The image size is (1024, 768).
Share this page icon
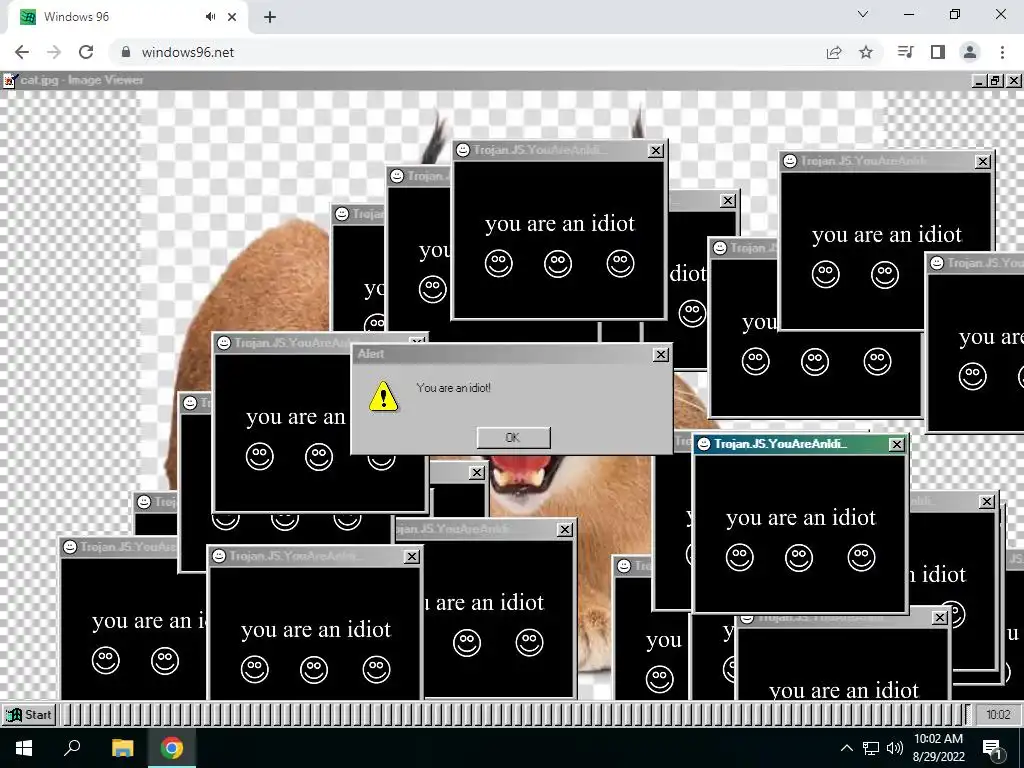coord(834,52)
